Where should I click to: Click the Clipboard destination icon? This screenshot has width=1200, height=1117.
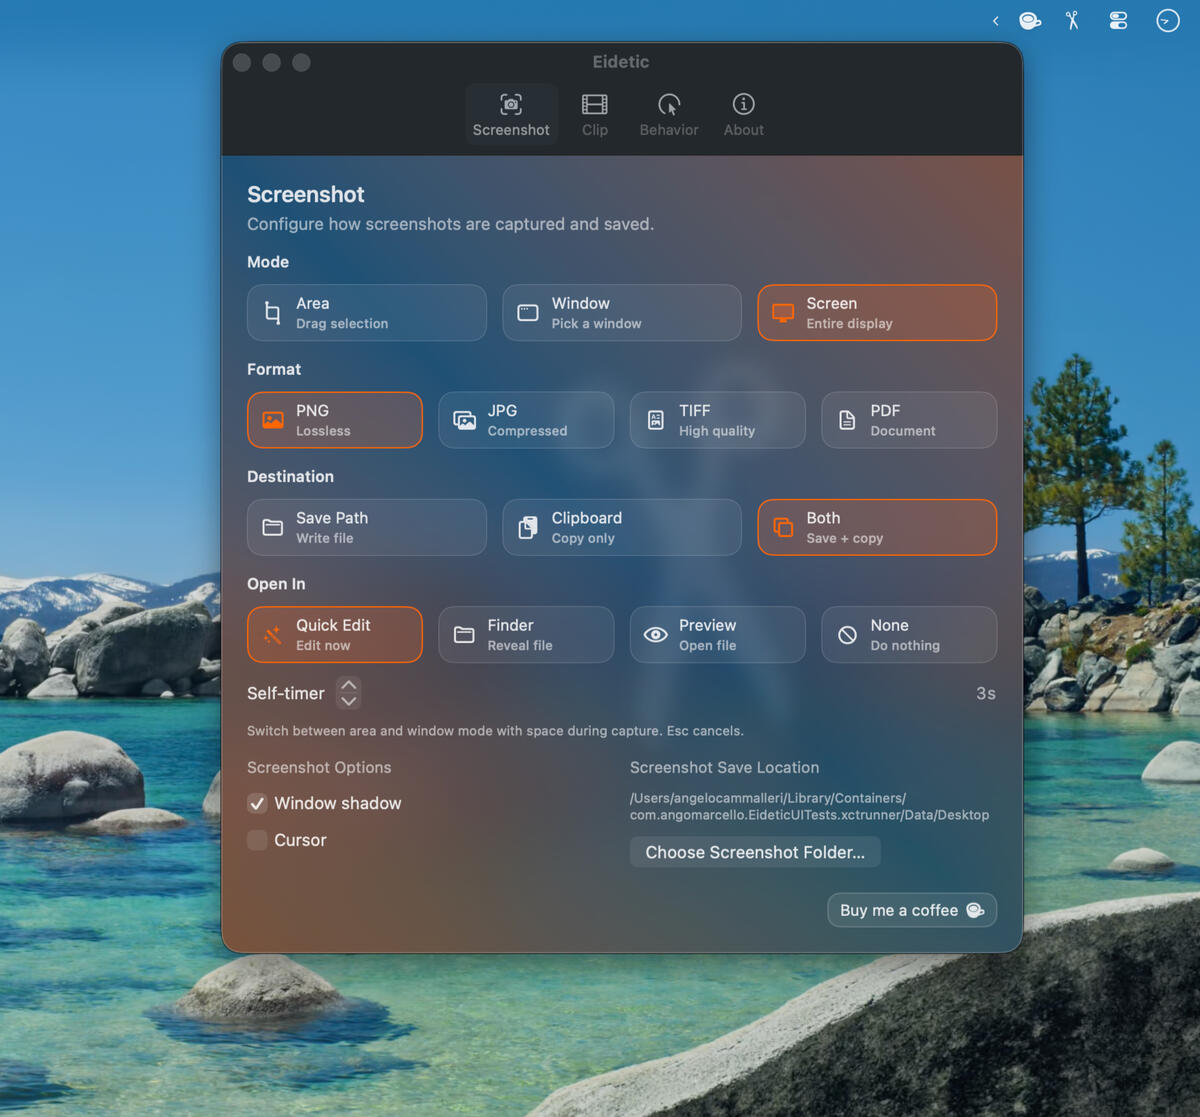pos(528,527)
